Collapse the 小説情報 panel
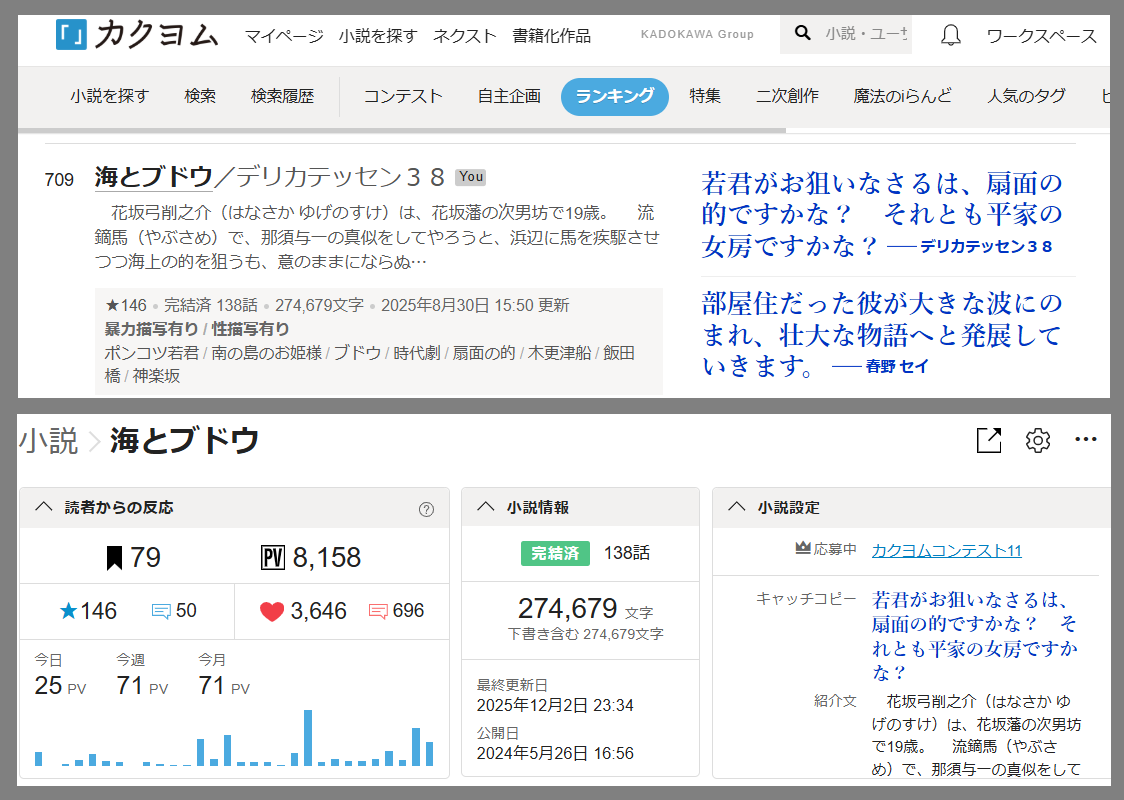 coord(485,507)
